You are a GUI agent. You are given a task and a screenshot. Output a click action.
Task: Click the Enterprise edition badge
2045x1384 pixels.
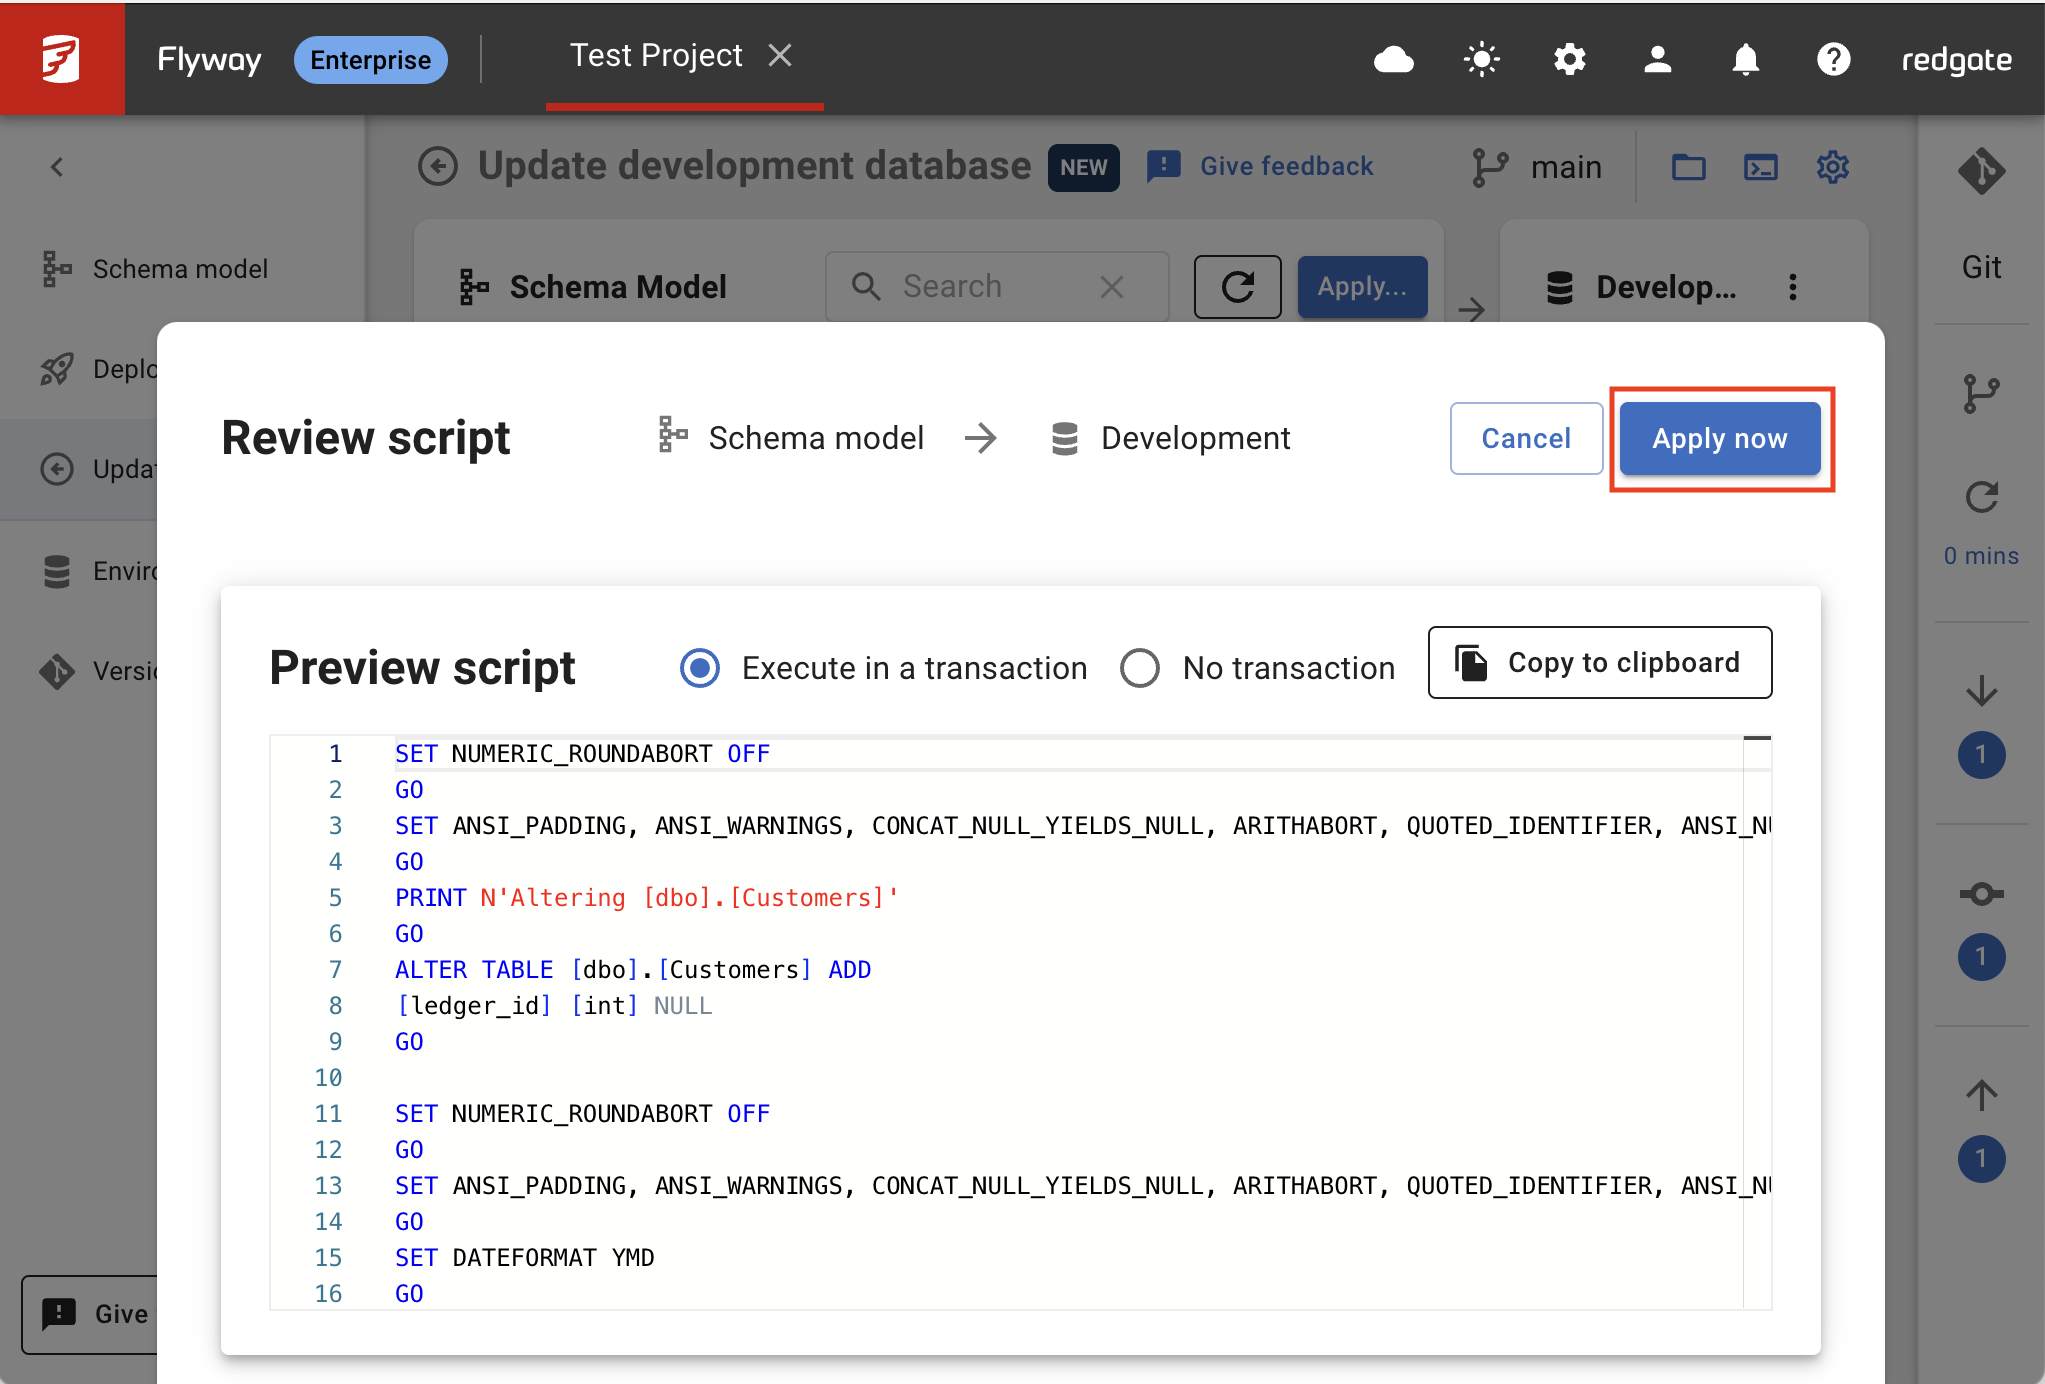pos(370,60)
